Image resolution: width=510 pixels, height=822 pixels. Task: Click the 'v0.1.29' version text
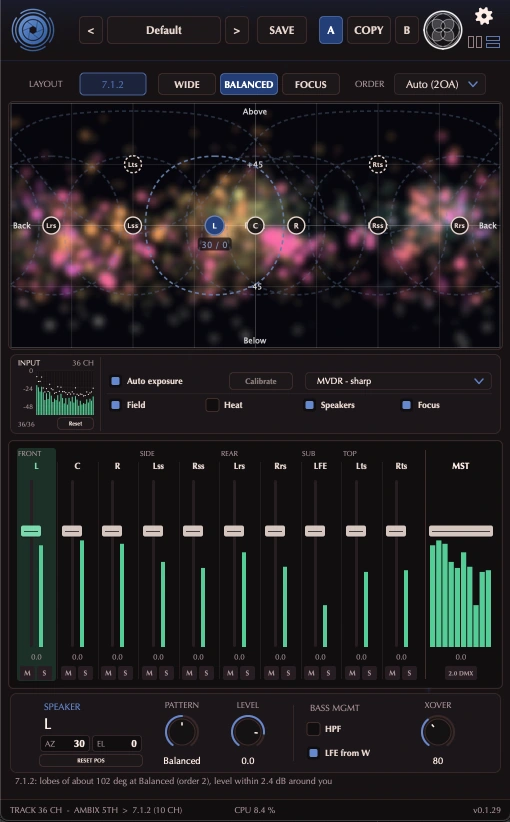(486, 810)
